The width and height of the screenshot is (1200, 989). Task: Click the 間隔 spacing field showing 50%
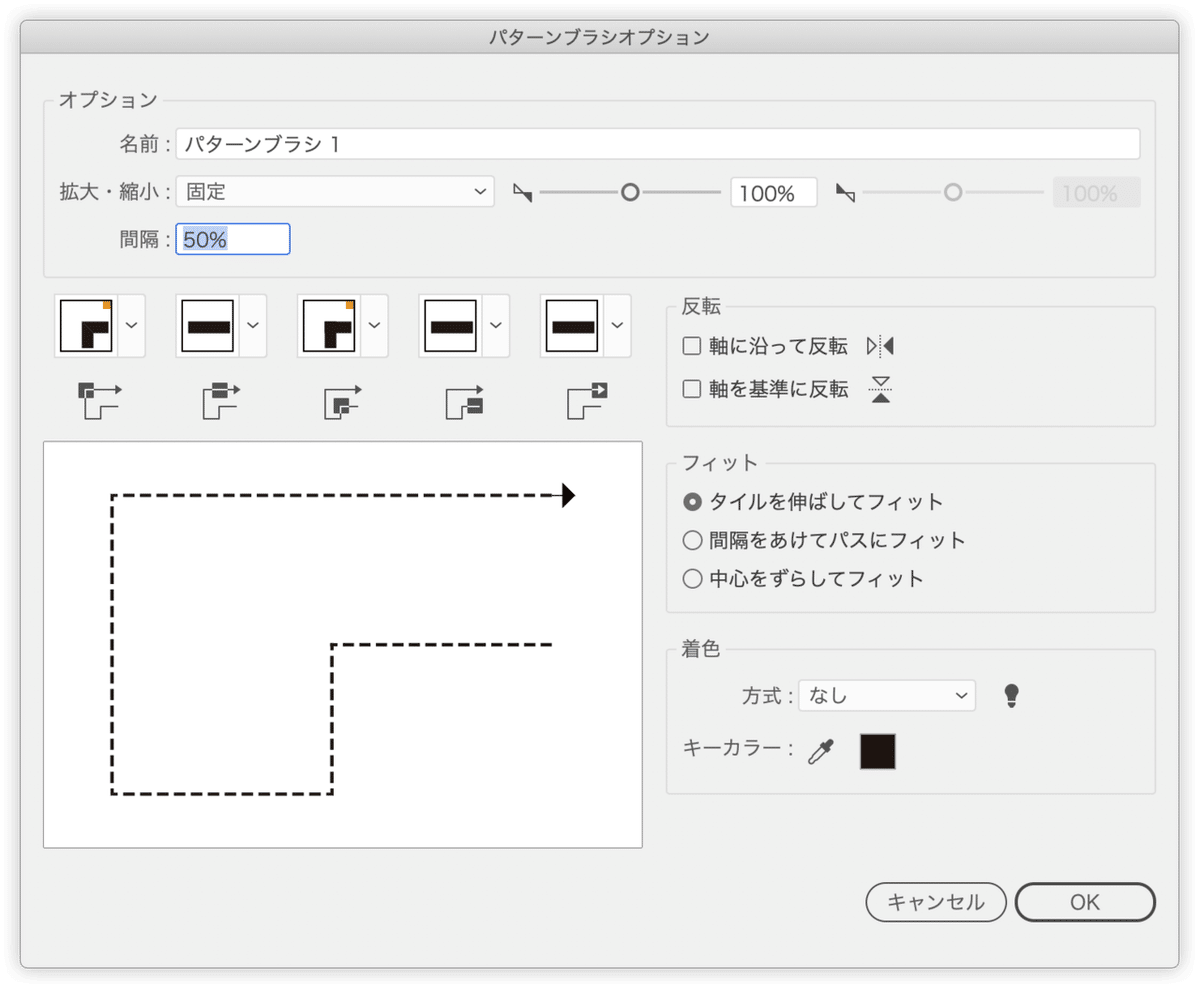click(x=233, y=239)
